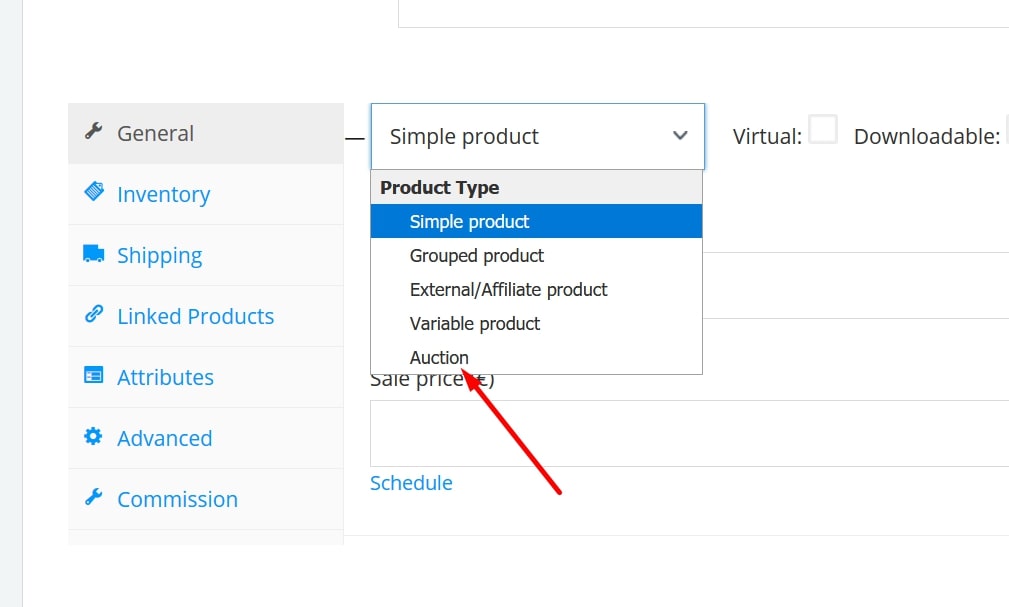1009x607 pixels.
Task: Select the Attributes tab
Action: pyautogui.click(x=206, y=377)
